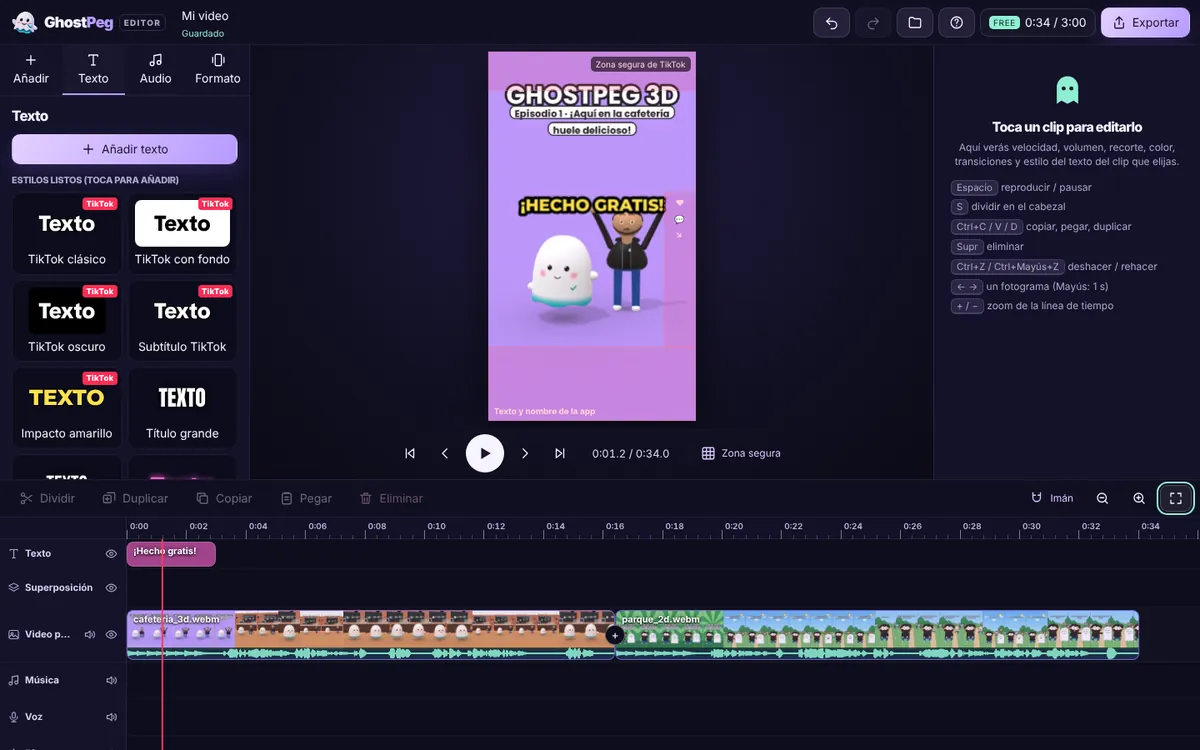Click the ¡HECHO GRATIS! text on preview
The width and height of the screenshot is (1200, 750).
pos(591,205)
